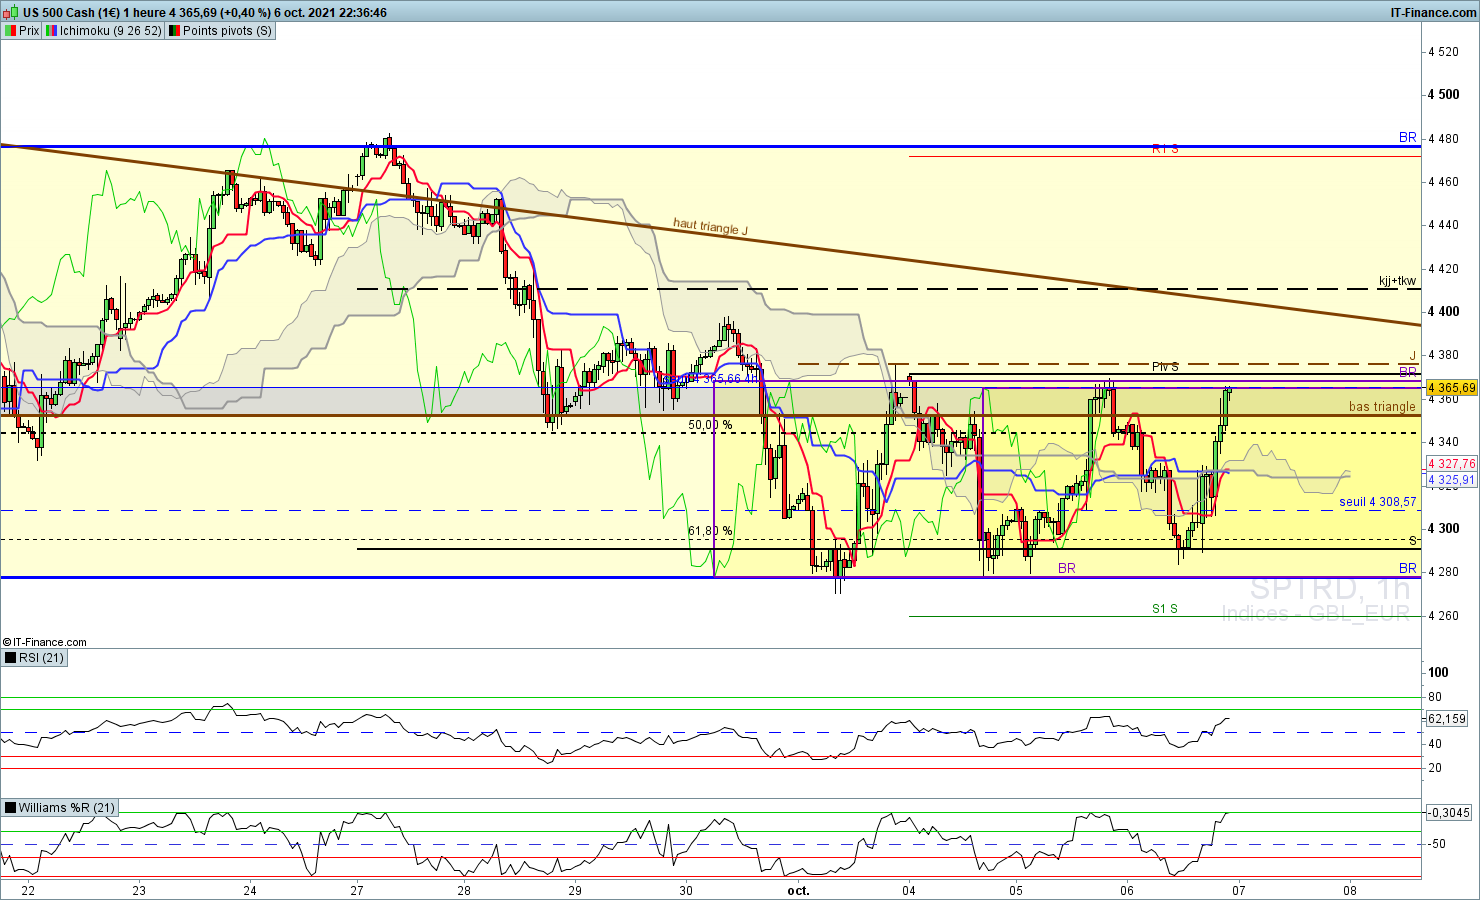Open the Points pivots (S) indicator label
This screenshot has width=1480, height=900.
[x=227, y=31]
